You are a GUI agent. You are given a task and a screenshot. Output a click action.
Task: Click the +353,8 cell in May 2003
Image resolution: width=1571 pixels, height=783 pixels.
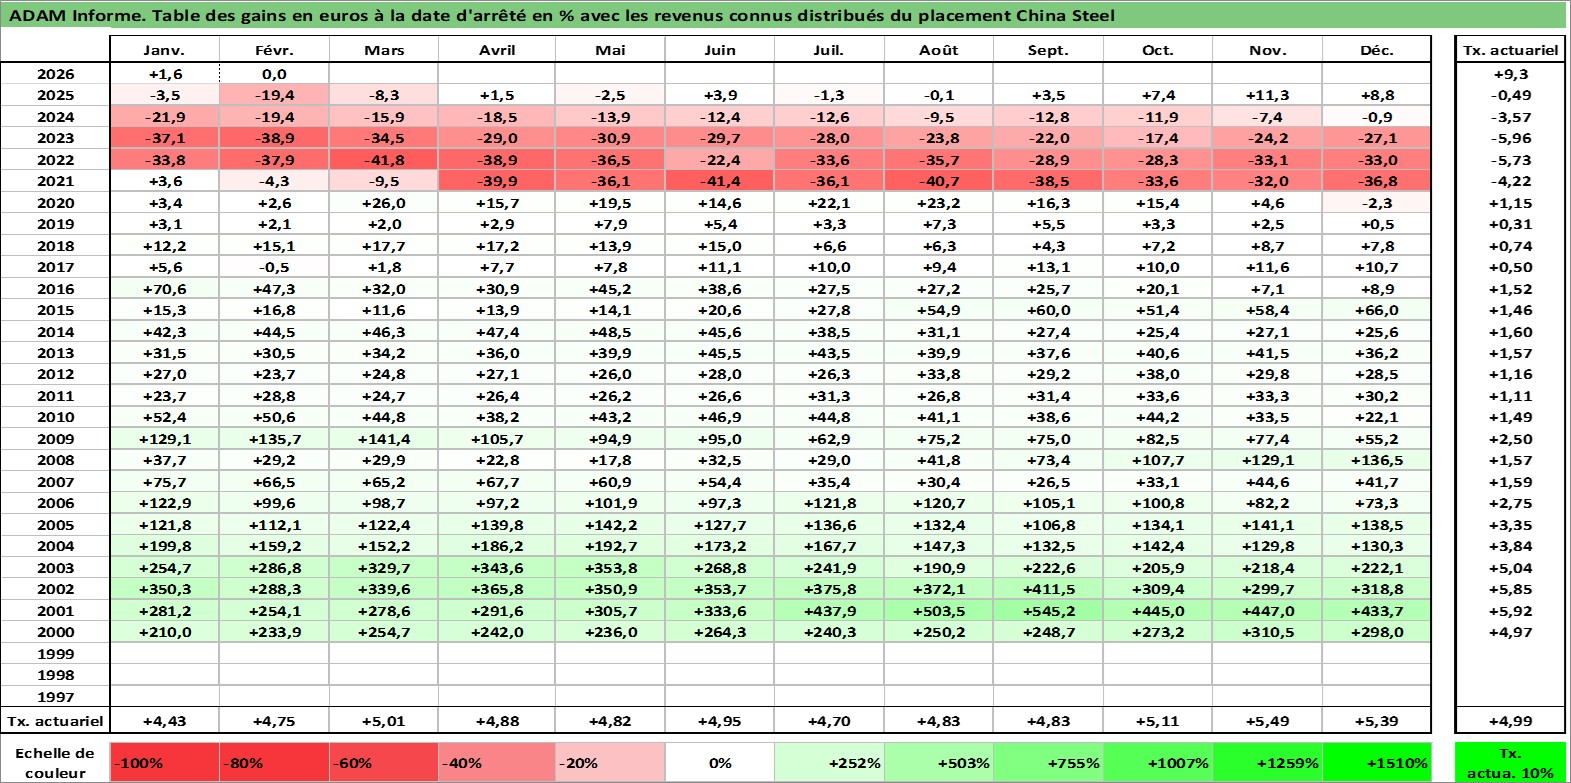click(610, 568)
